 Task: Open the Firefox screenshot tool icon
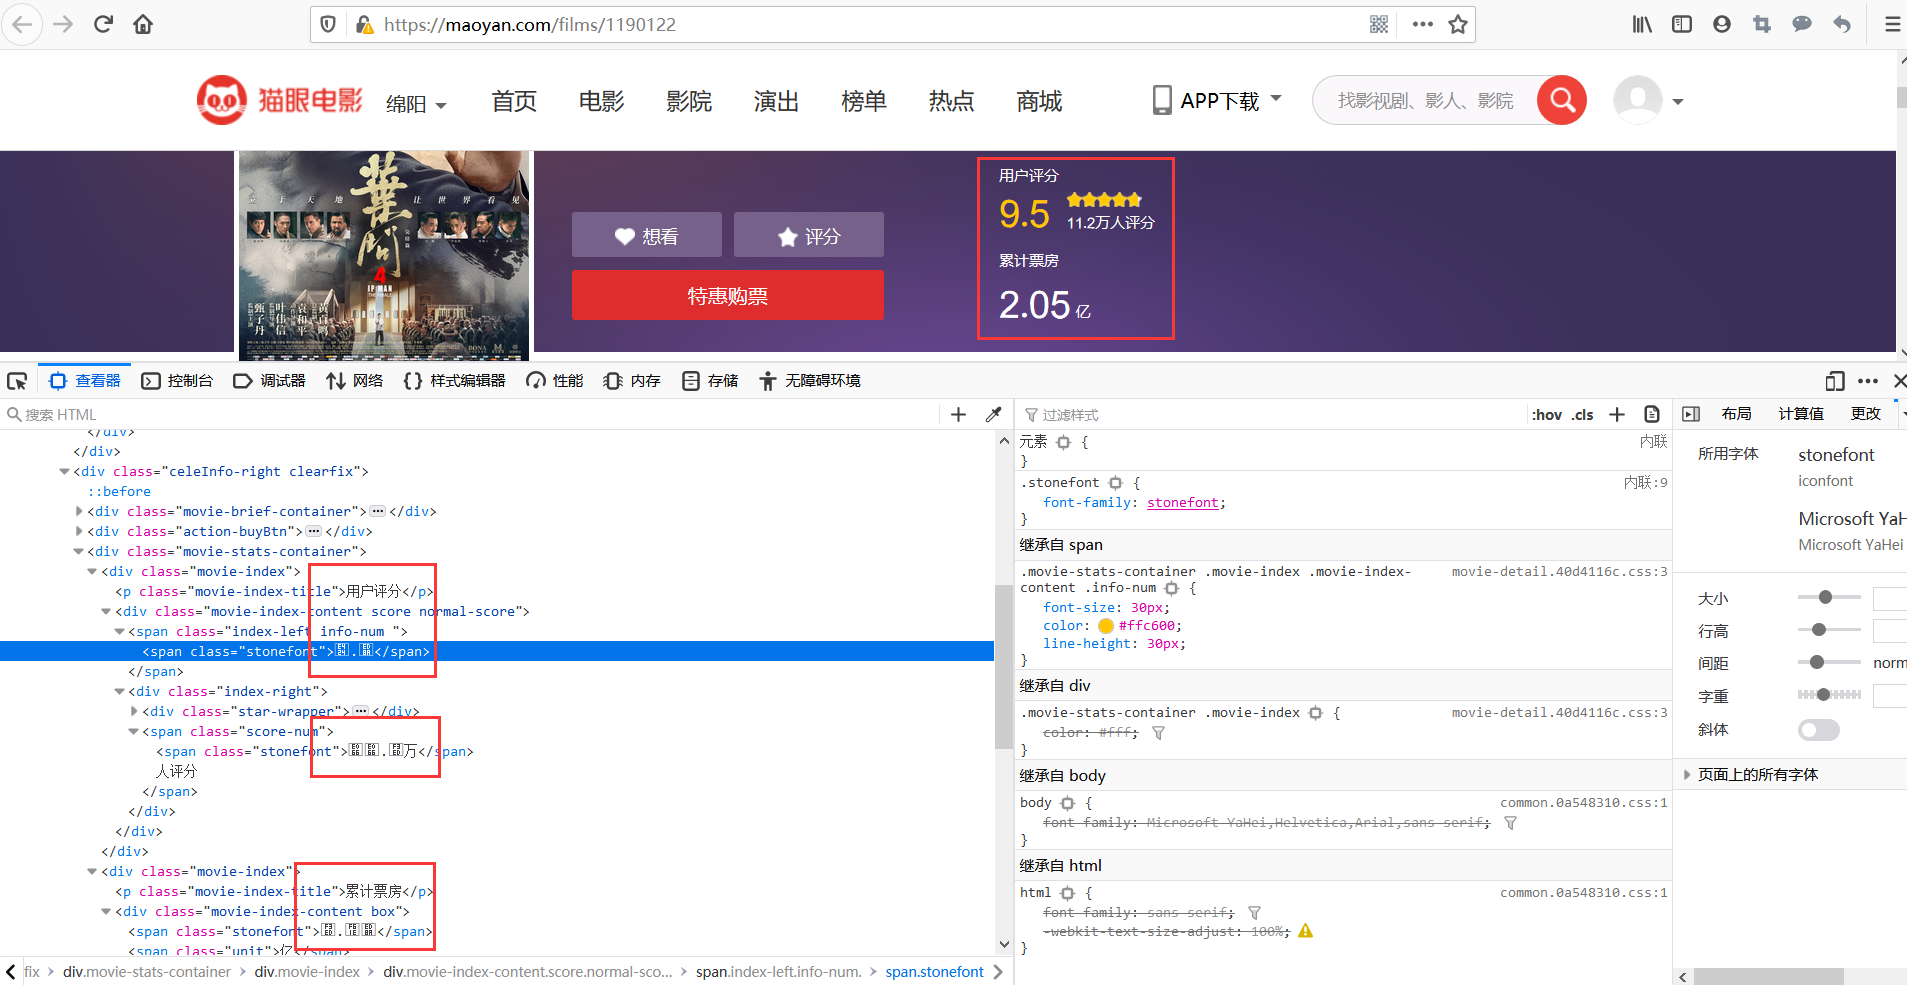click(1761, 24)
